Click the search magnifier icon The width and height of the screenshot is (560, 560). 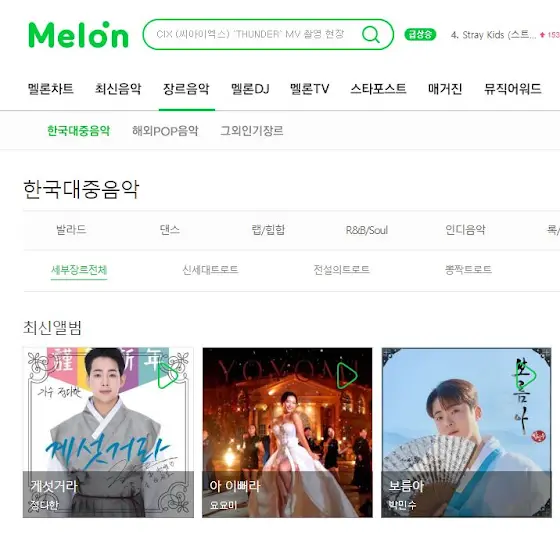tap(371, 35)
